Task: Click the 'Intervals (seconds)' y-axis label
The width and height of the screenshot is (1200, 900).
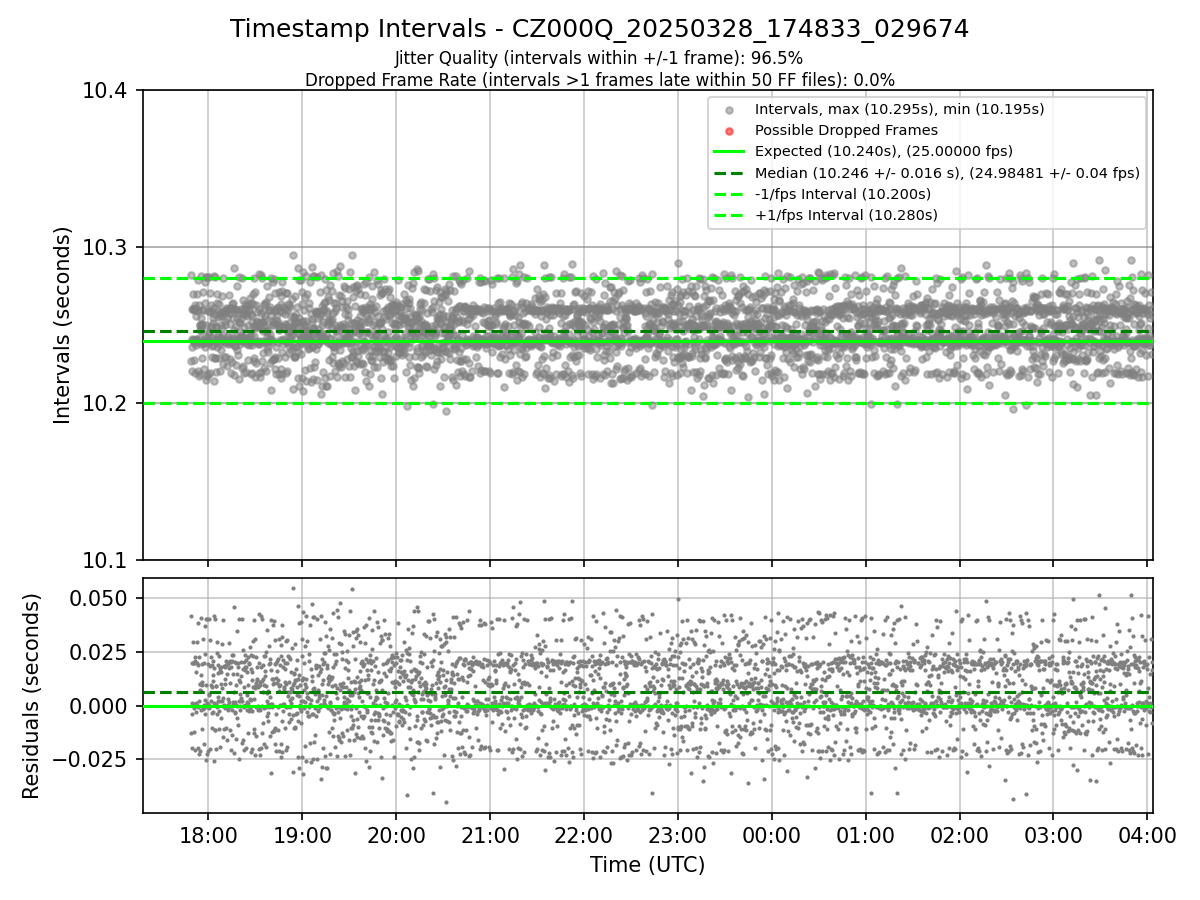Action: pyautogui.click(x=63, y=325)
